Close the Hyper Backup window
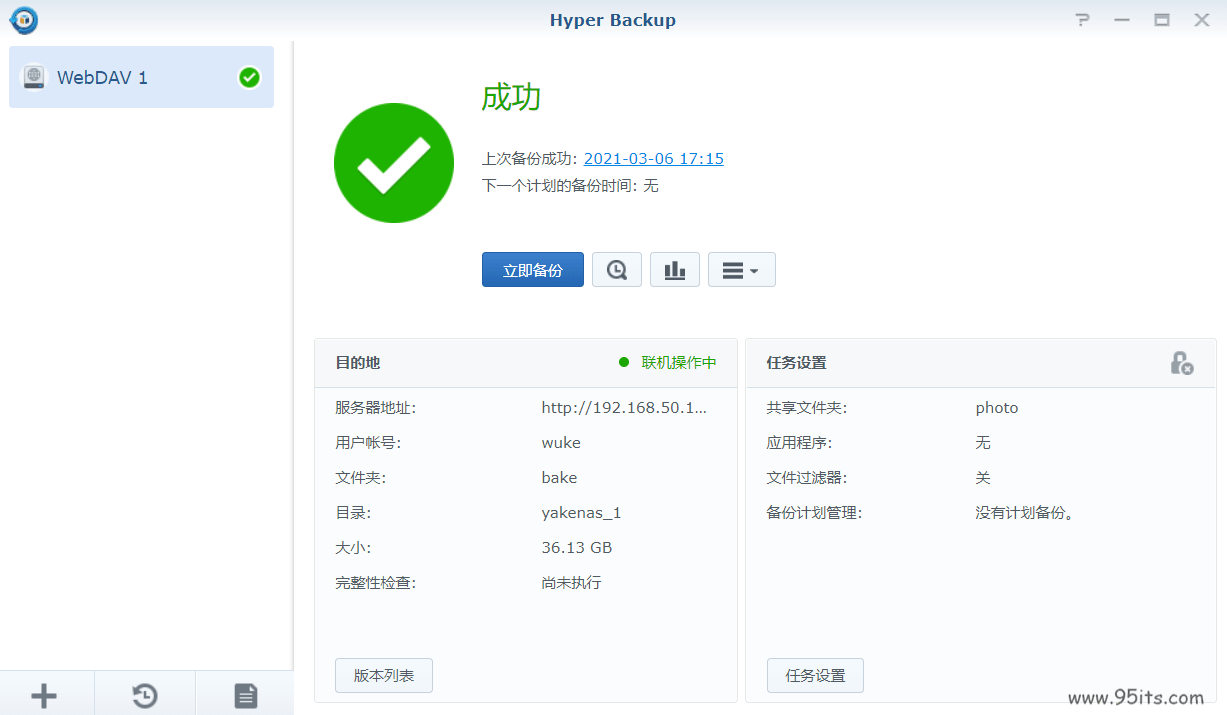 pyautogui.click(x=1202, y=20)
